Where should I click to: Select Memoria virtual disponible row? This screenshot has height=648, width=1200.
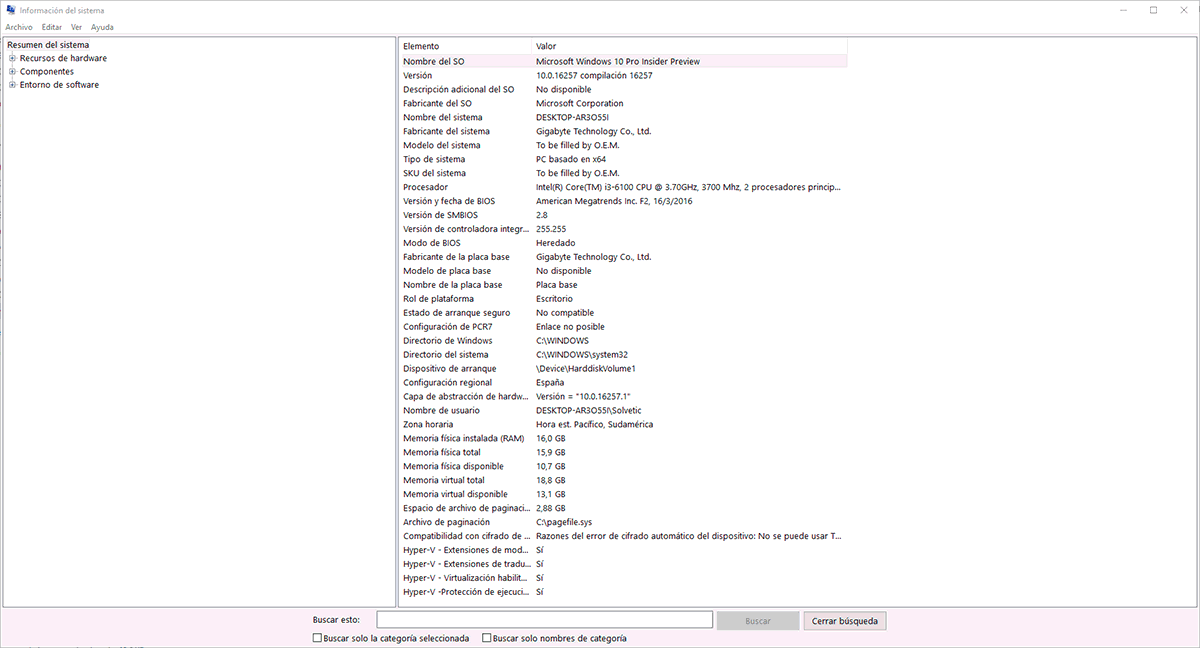(x=623, y=494)
